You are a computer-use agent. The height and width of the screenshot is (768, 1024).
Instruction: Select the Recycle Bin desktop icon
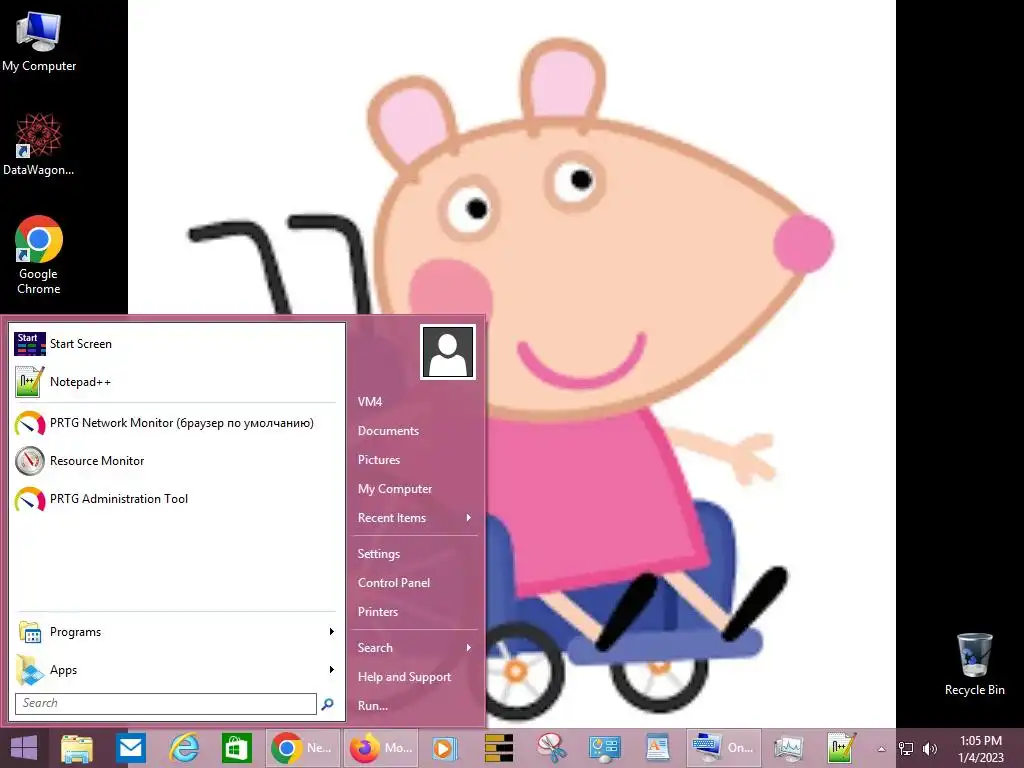tap(975, 664)
